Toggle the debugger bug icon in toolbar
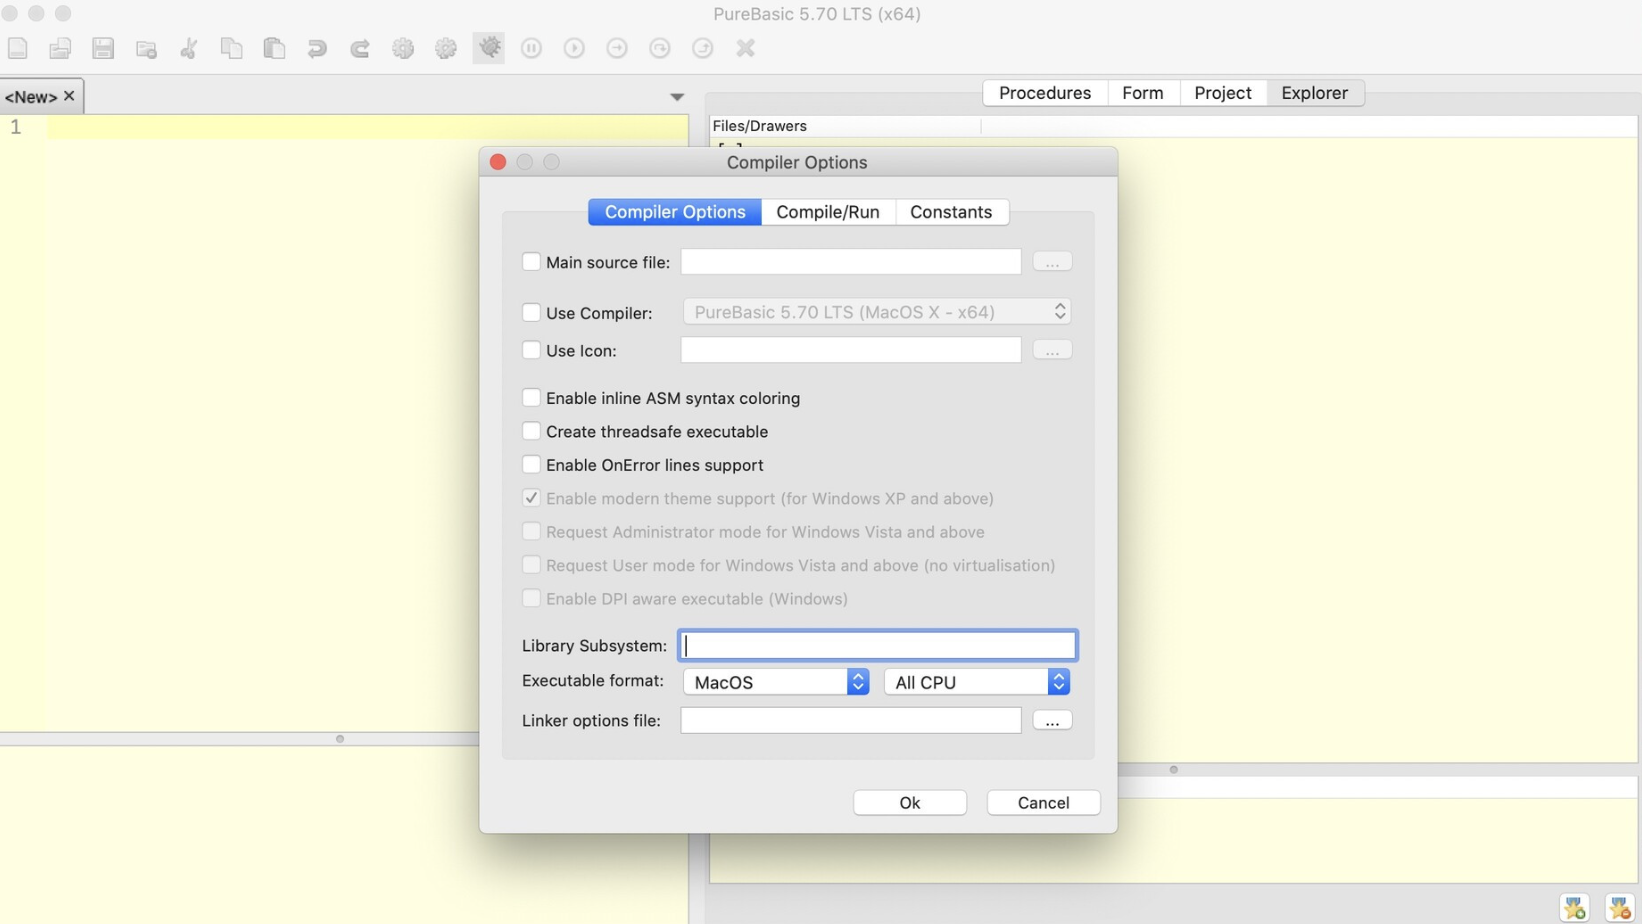The width and height of the screenshot is (1642, 924). coord(489,48)
